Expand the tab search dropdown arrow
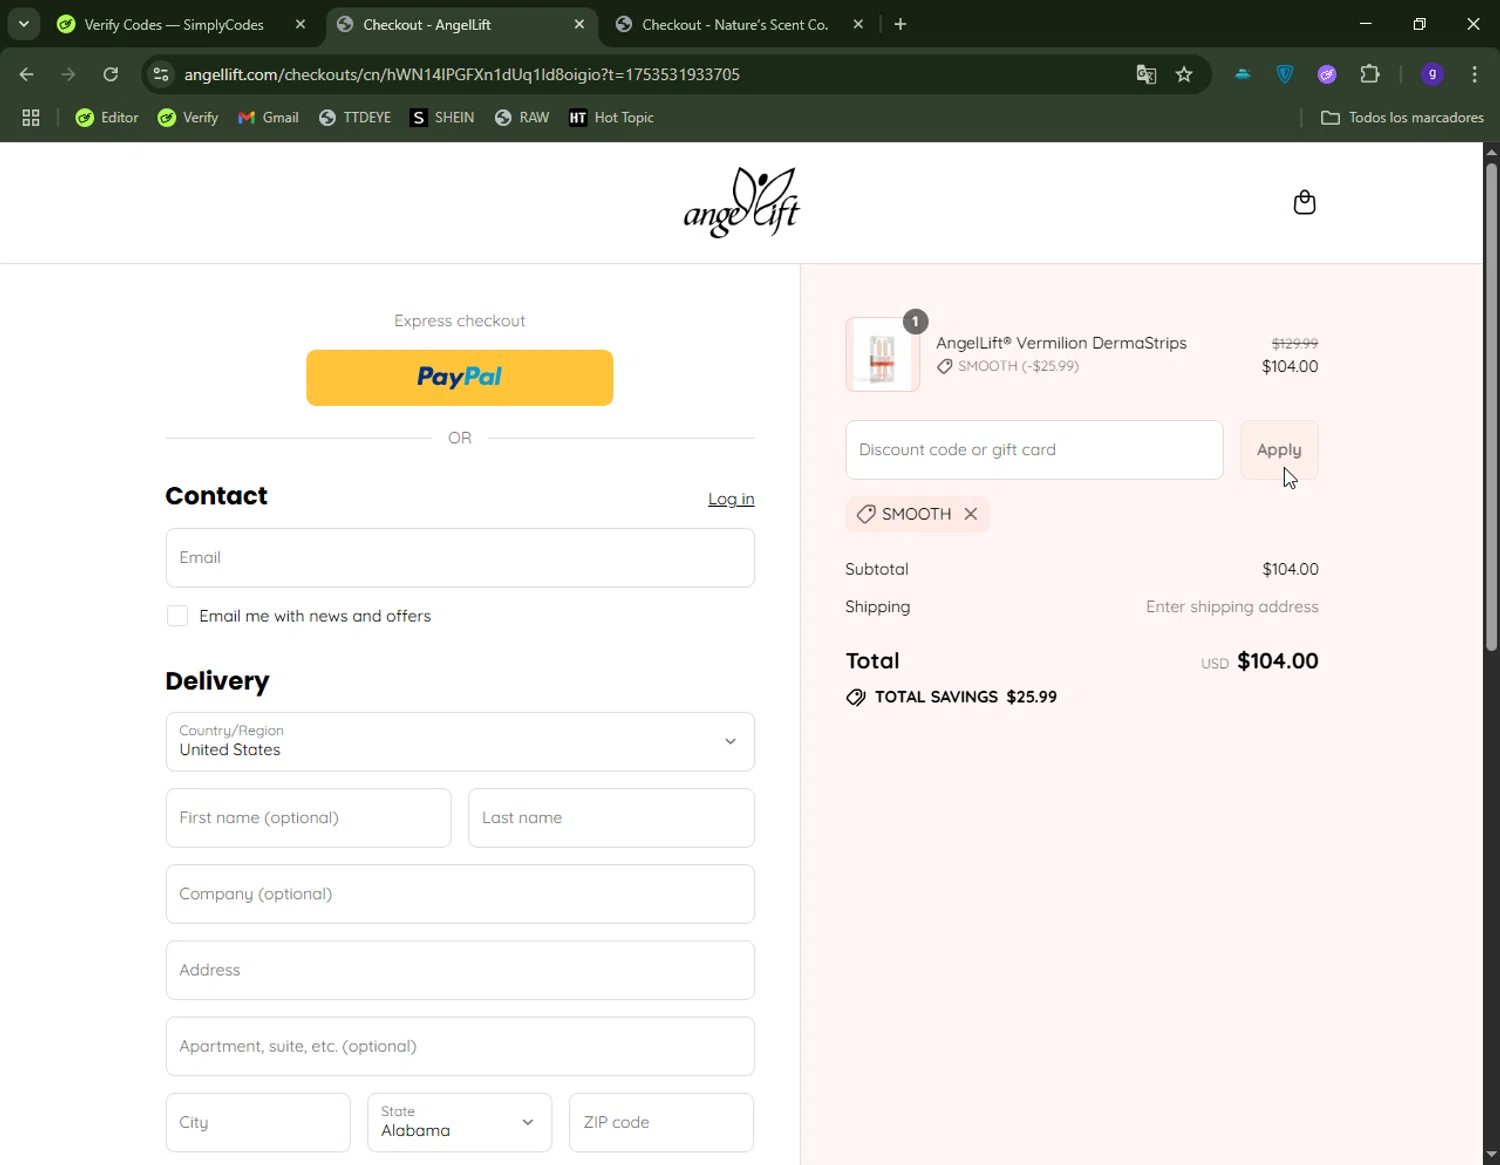 [23, 24]
